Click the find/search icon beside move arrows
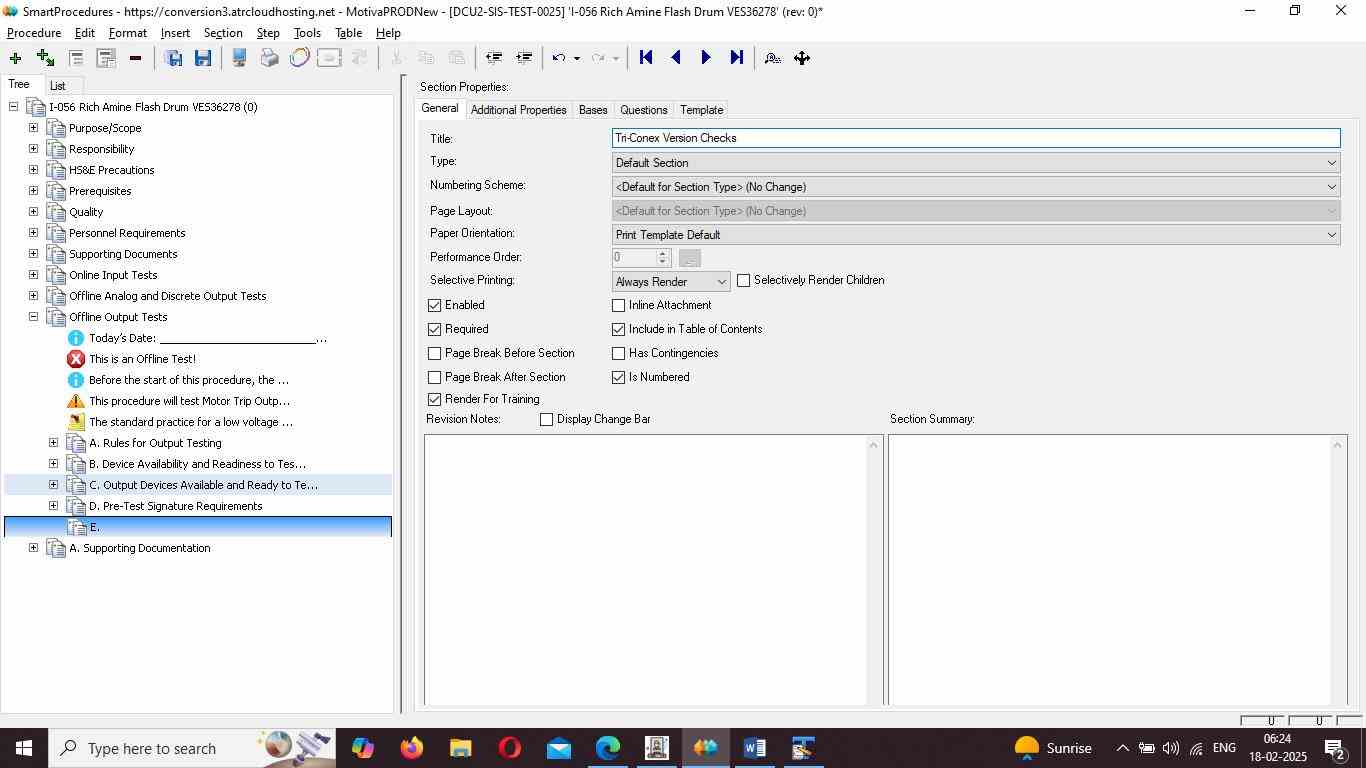This screenshot has width=1366, height=768. [772, 58]
